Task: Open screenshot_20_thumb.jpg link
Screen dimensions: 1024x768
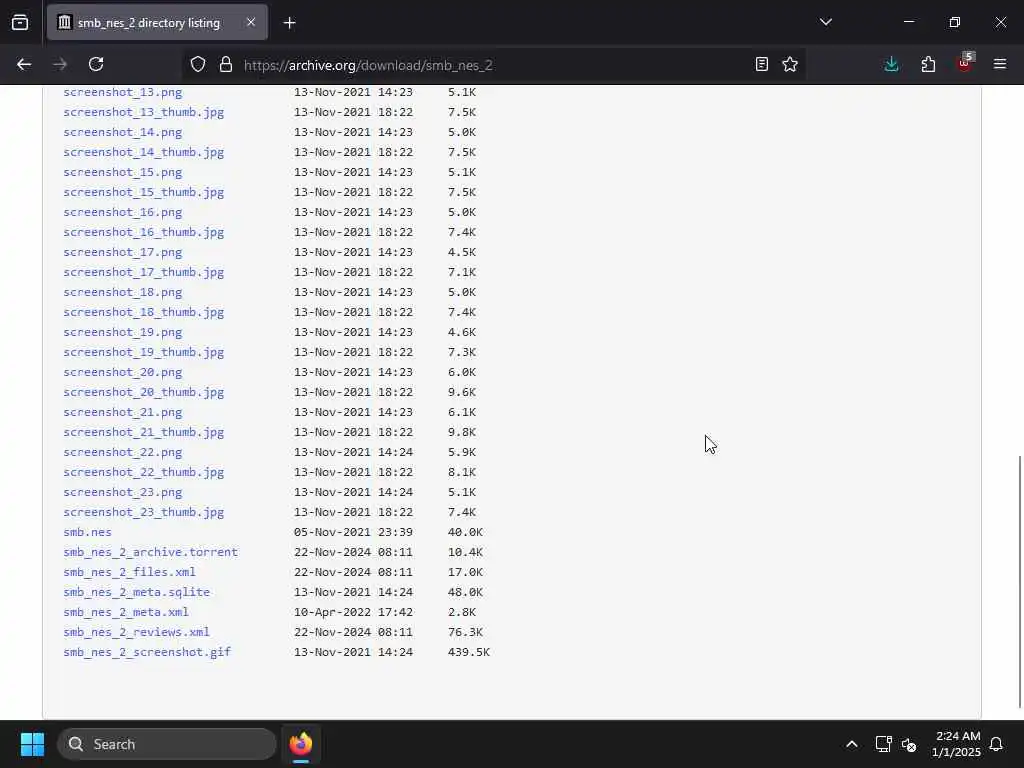Action: click(144, 392)
